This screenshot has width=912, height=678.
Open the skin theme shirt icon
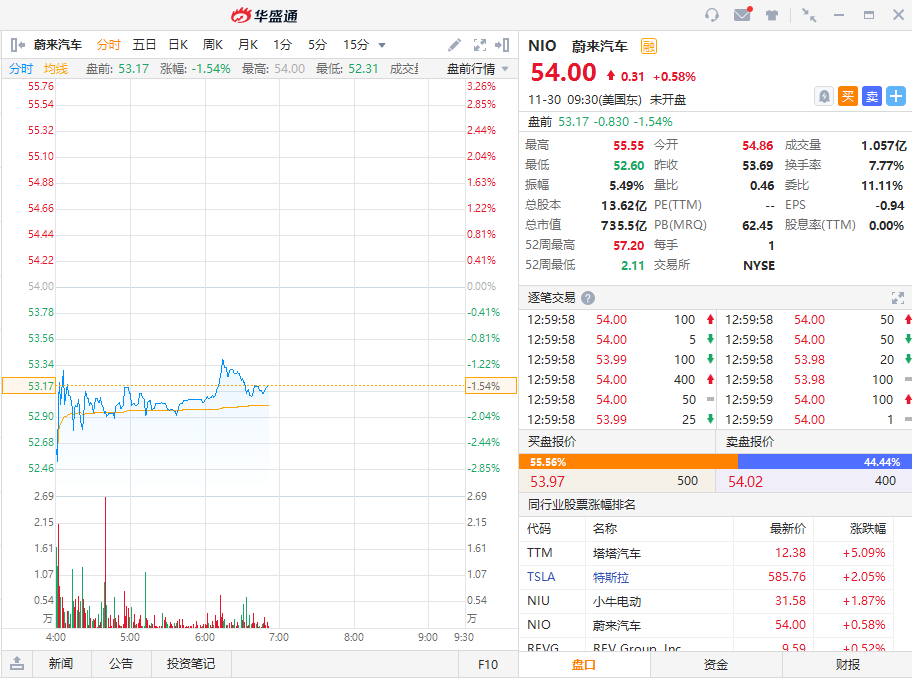coord(772,15)
